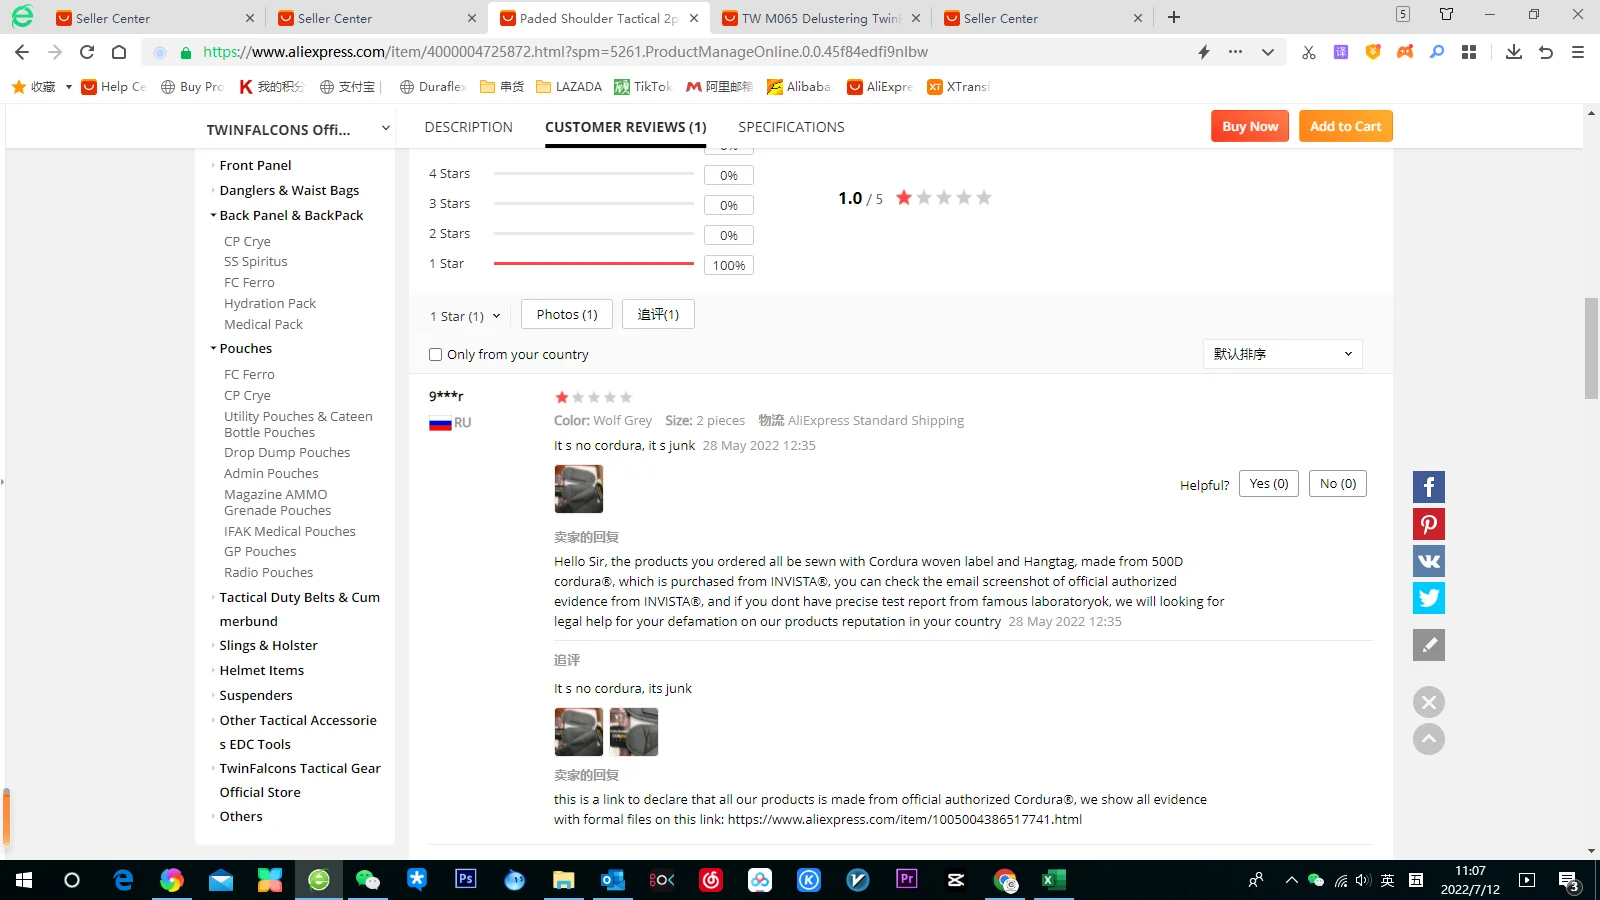Open the Drop Dump Pouches category
This screenshot has height=900, width=1600.
[x=287, y=452]
